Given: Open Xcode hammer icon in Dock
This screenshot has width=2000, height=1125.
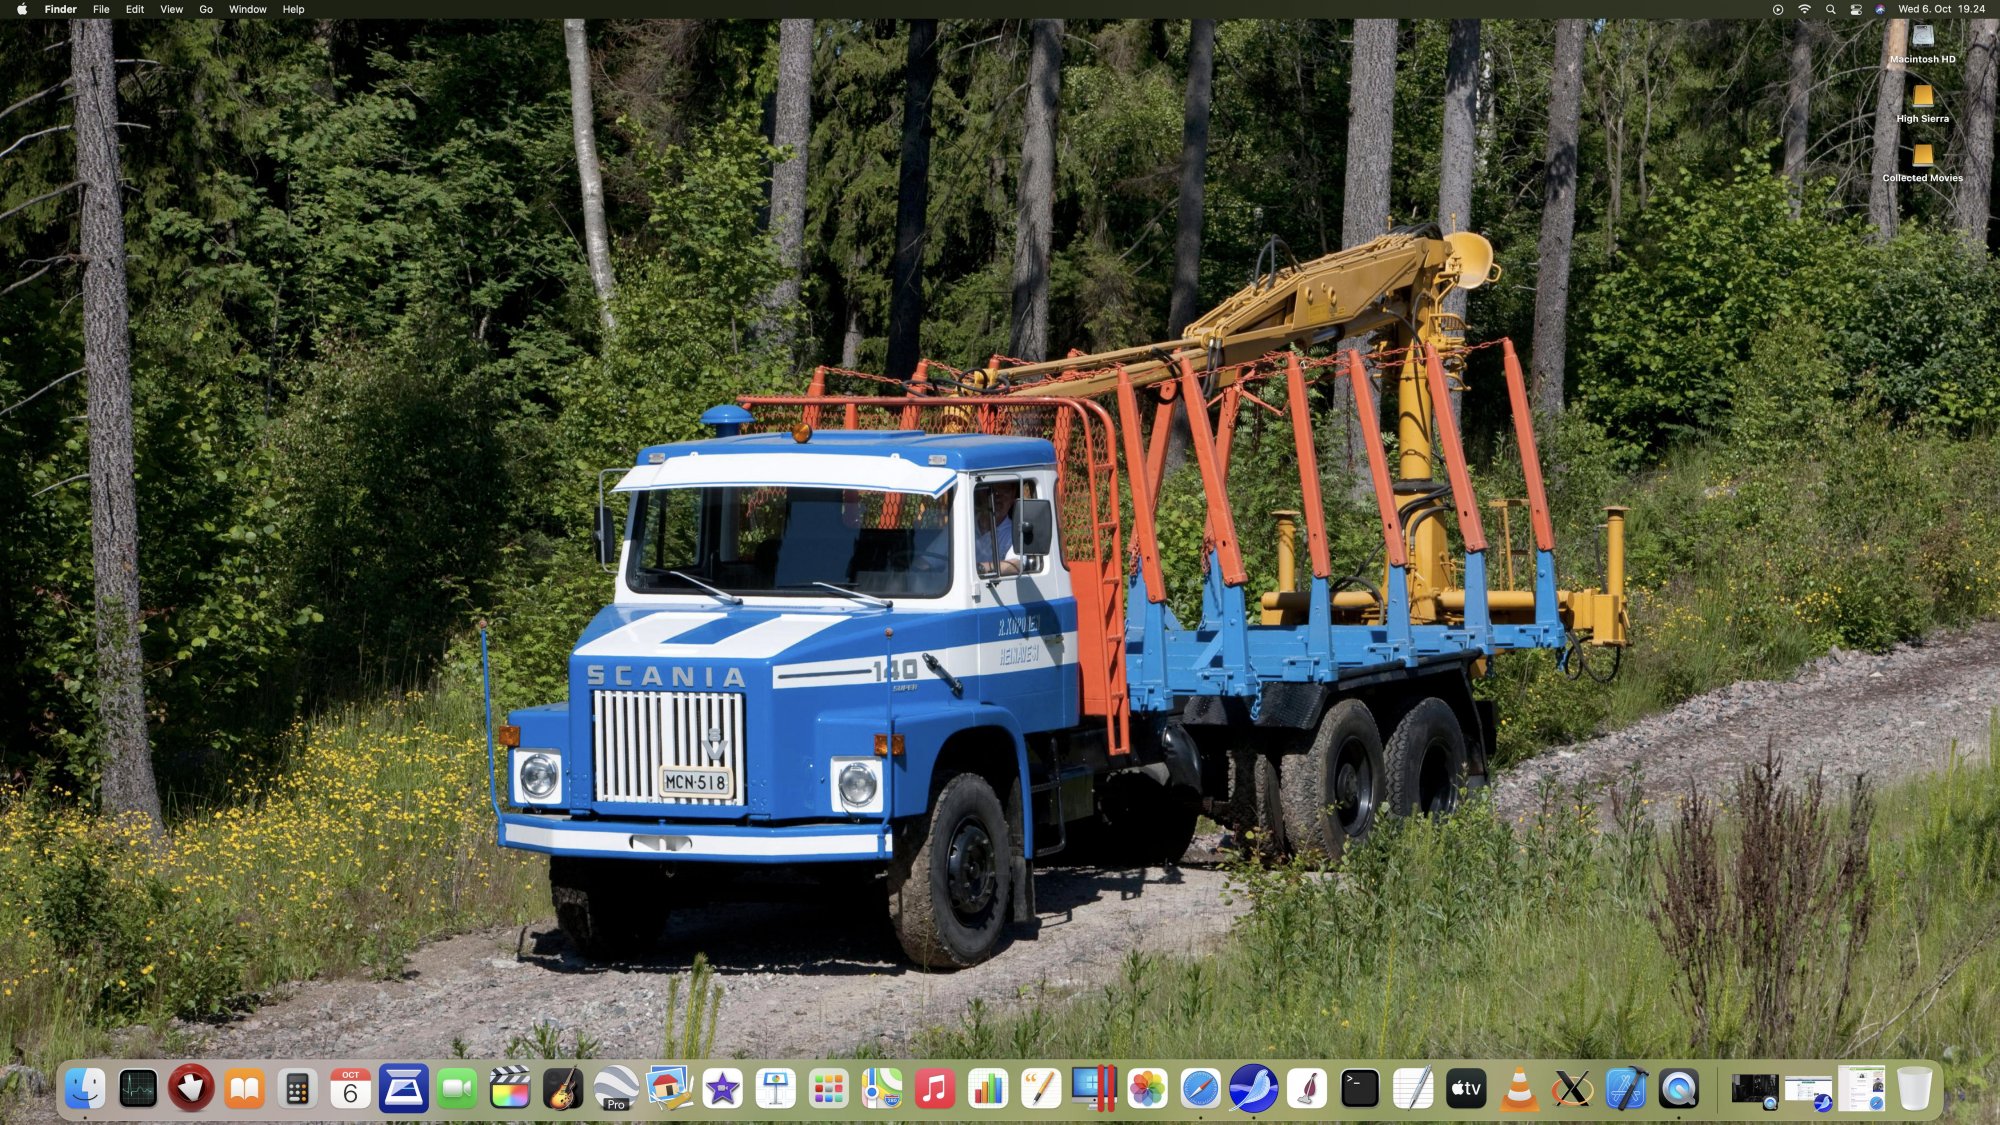Looking at the screenshot, I should coord(1625,1089).
